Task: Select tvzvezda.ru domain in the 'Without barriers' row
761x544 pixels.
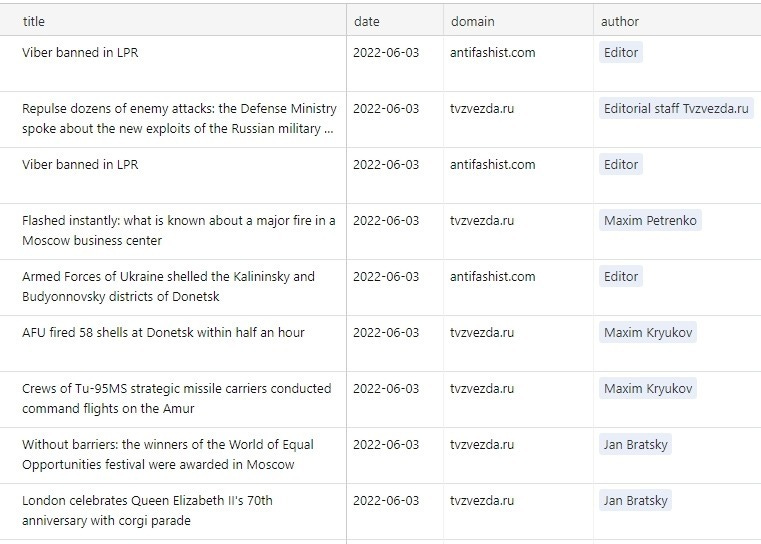Action: click(482, 445)
